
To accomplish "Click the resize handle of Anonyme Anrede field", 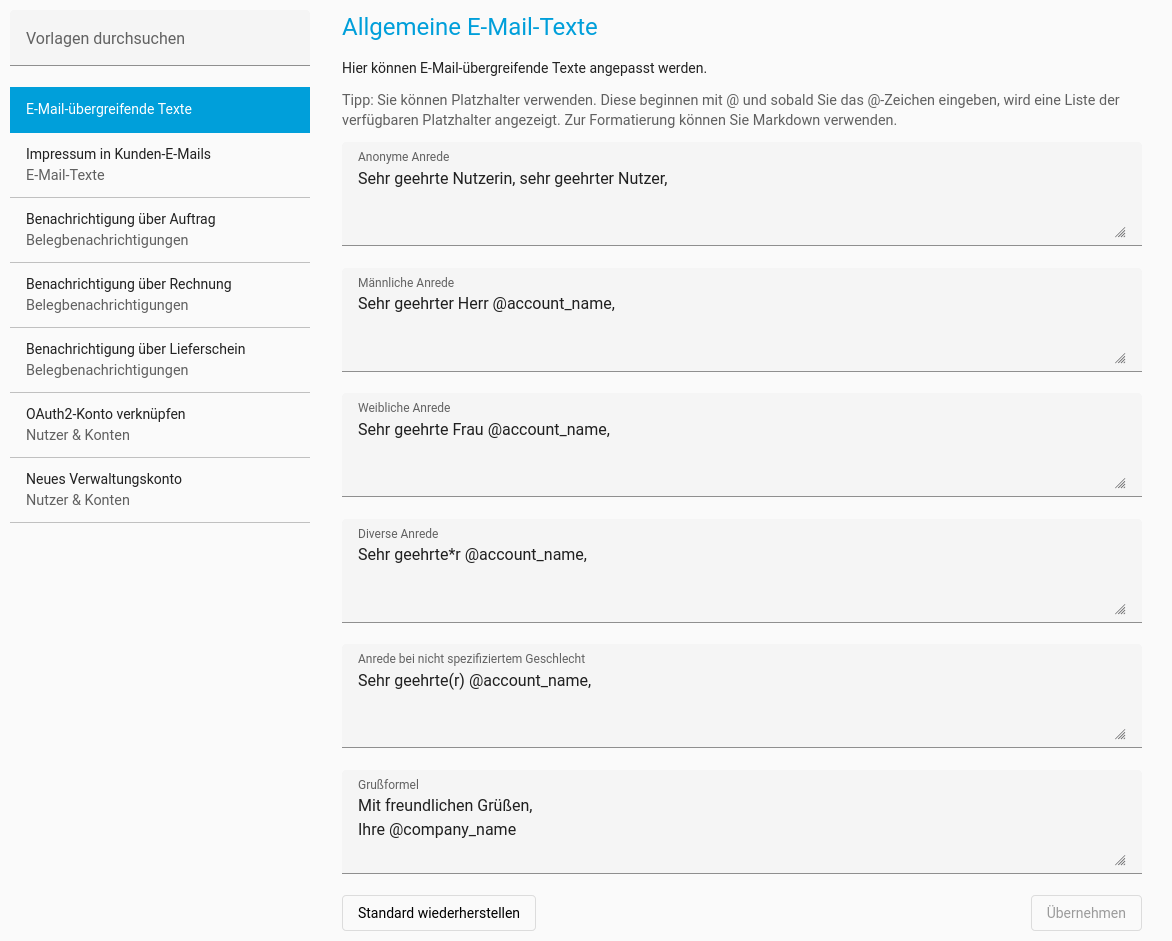I will (1120, 232).
